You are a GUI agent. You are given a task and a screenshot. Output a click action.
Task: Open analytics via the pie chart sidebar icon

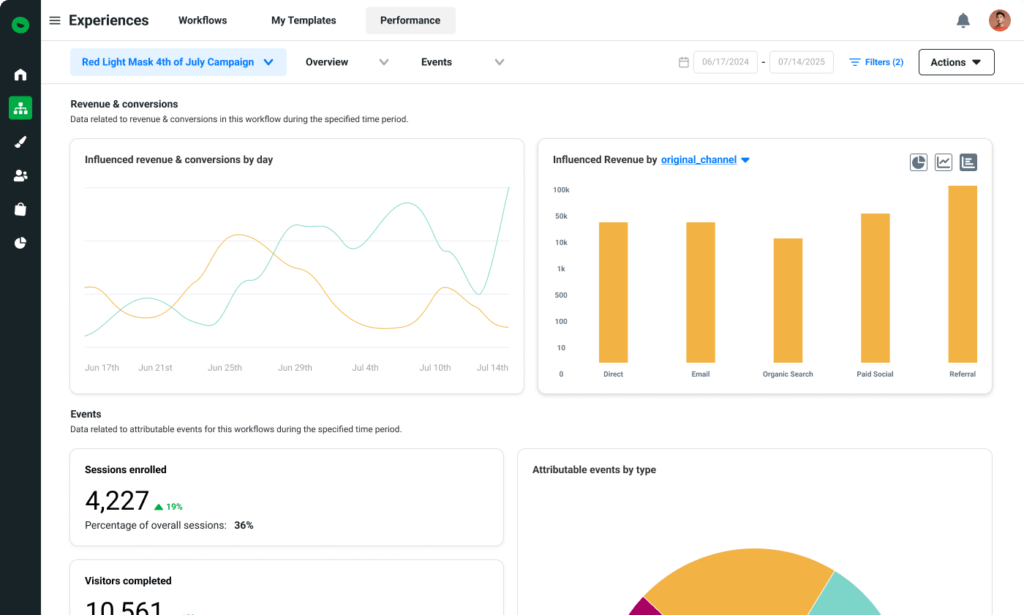[20, 241]
